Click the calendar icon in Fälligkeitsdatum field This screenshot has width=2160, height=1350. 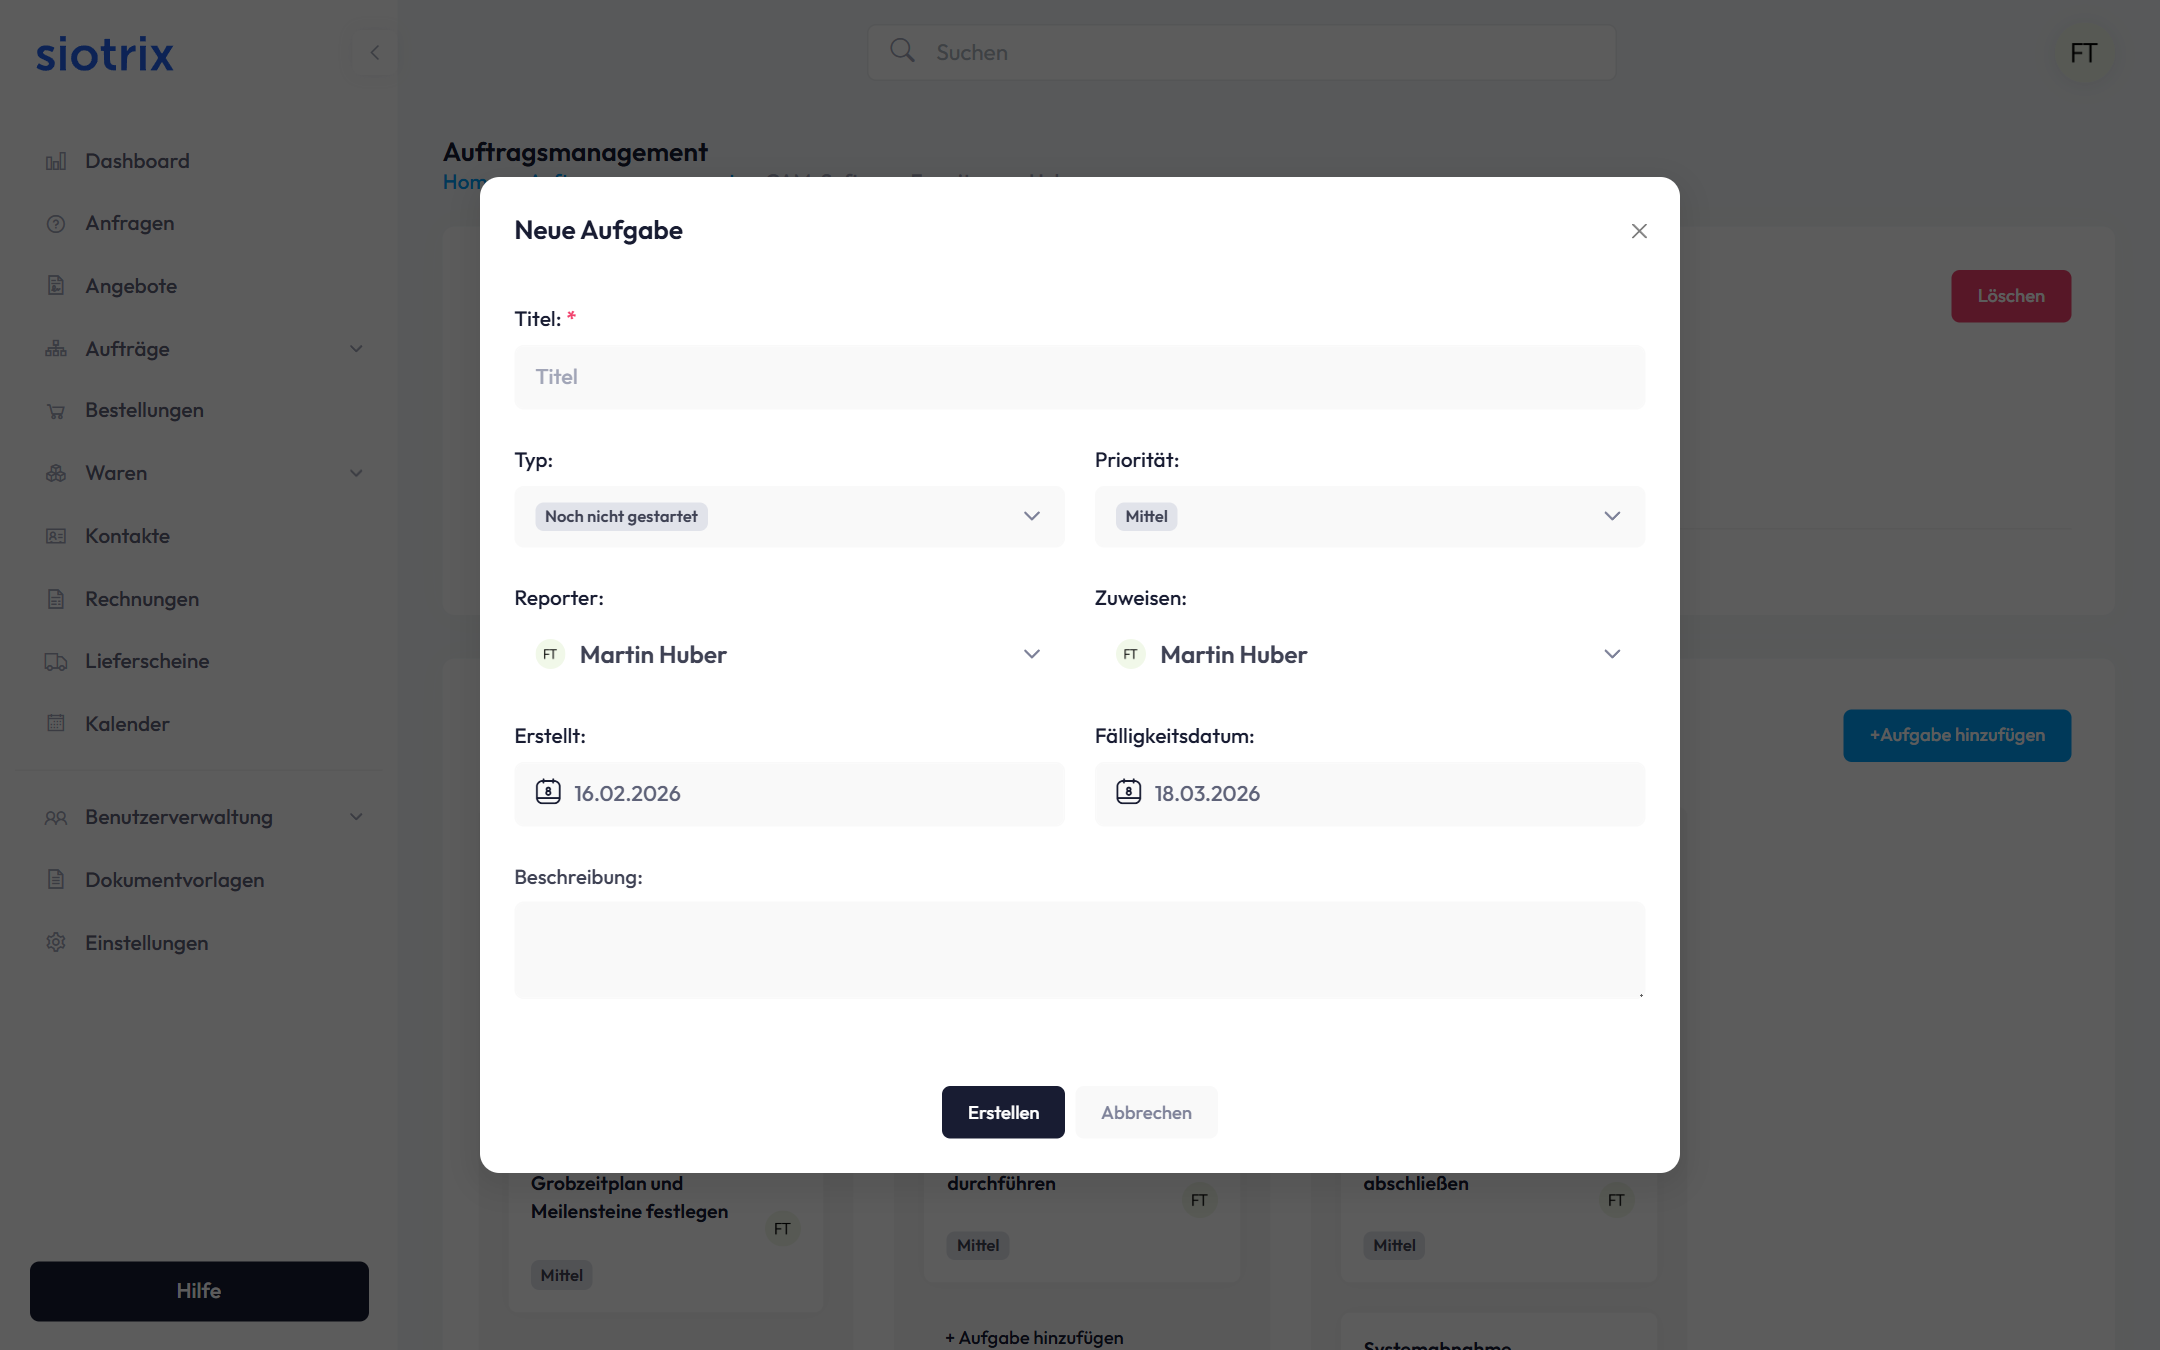pyautogui.click(x=1128, y=793)
